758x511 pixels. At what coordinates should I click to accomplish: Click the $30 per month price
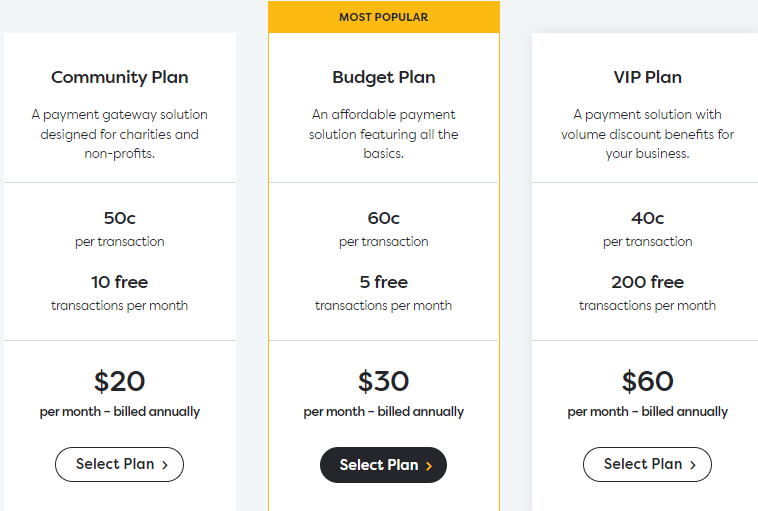click(383, 381)
